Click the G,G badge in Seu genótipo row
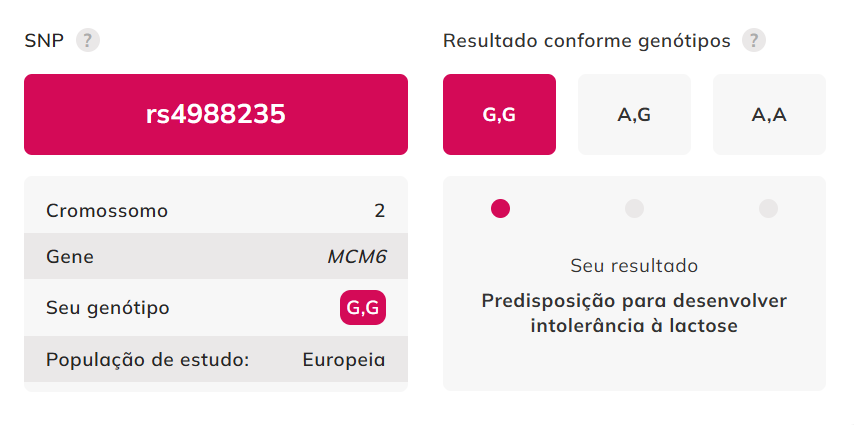The image size is (854, 425). click(x=363, y=308)
